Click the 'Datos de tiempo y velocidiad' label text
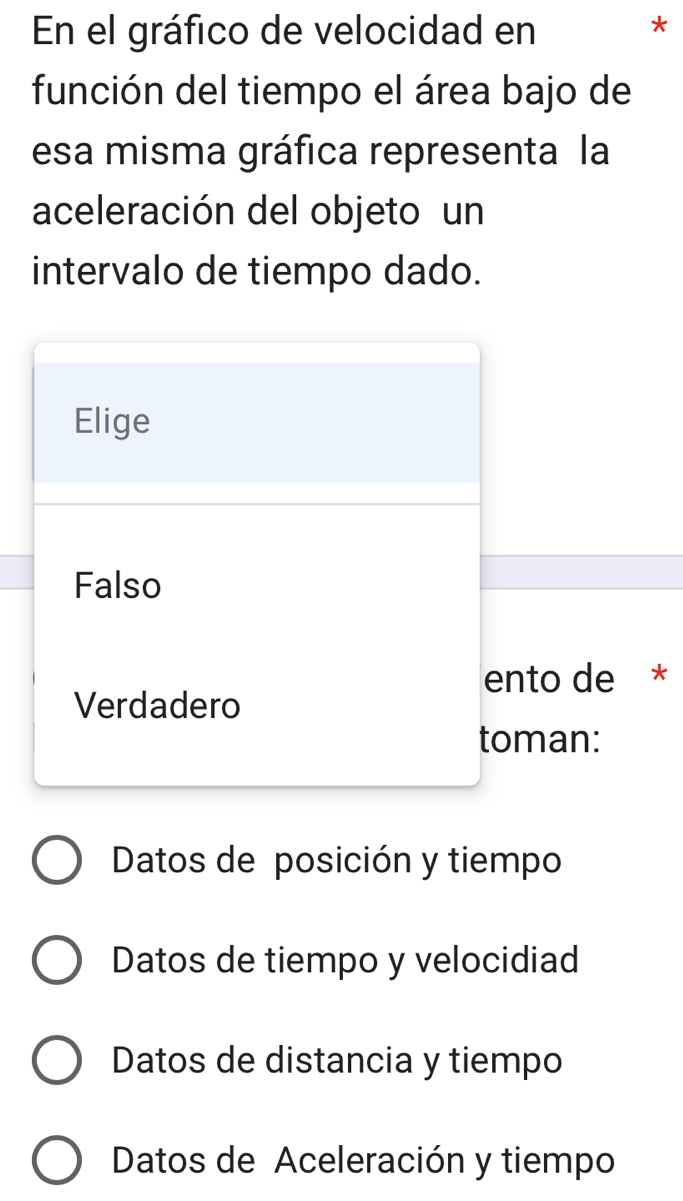 click(346, 960)
